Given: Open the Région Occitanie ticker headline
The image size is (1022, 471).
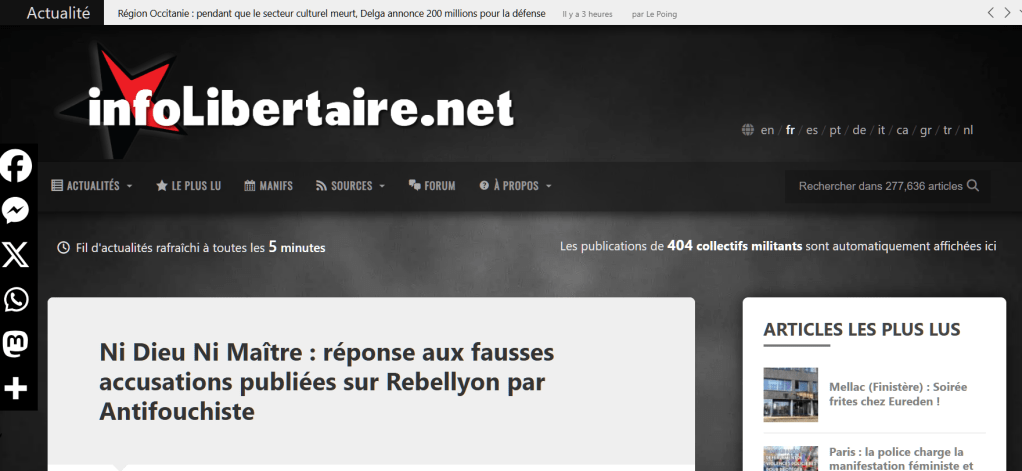Looking at the screenshot, I should (x=331, y=13).
